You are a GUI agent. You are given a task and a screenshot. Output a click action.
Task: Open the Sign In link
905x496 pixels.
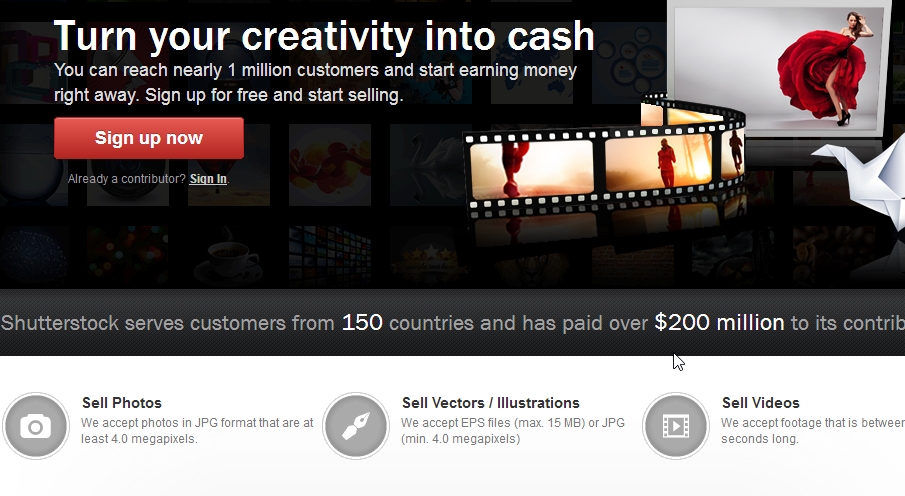pos(208,179)
